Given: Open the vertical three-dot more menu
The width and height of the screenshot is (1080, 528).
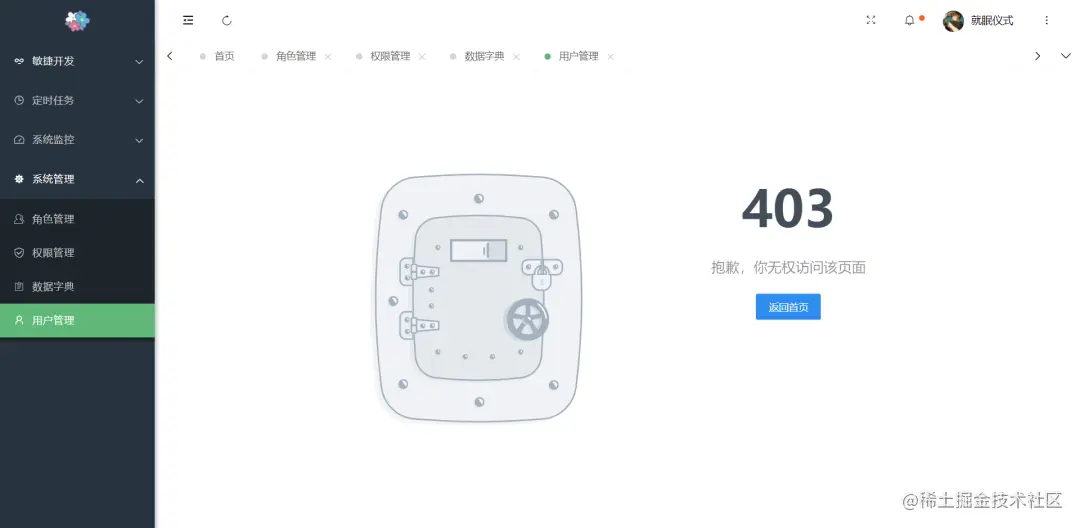Looking at the screenshot, I should tap(1046, 21).
